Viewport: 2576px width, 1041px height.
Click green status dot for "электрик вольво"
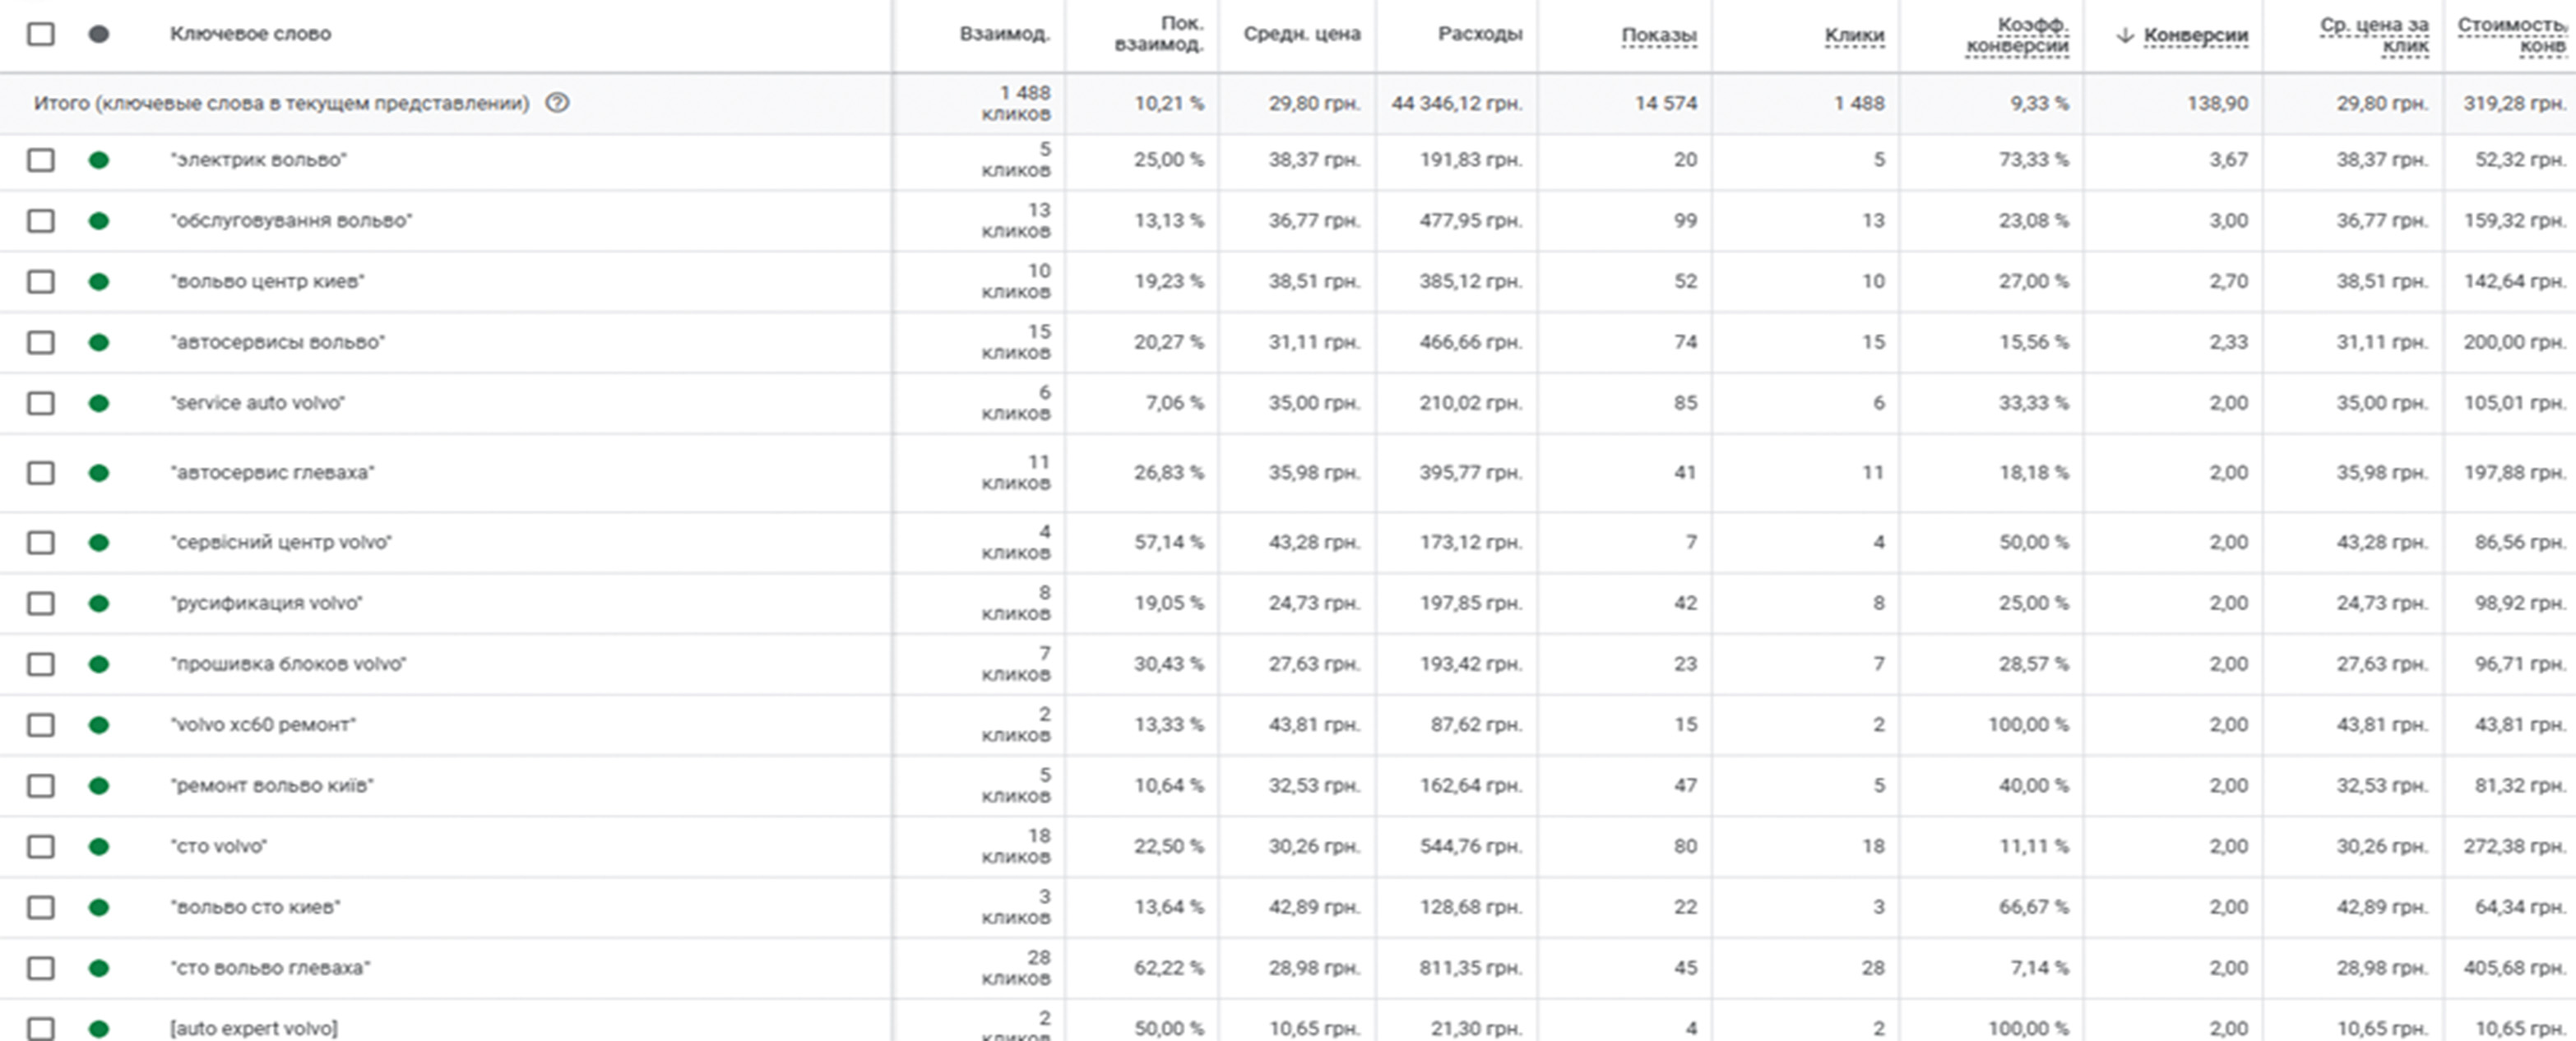[x=98, y=160]
